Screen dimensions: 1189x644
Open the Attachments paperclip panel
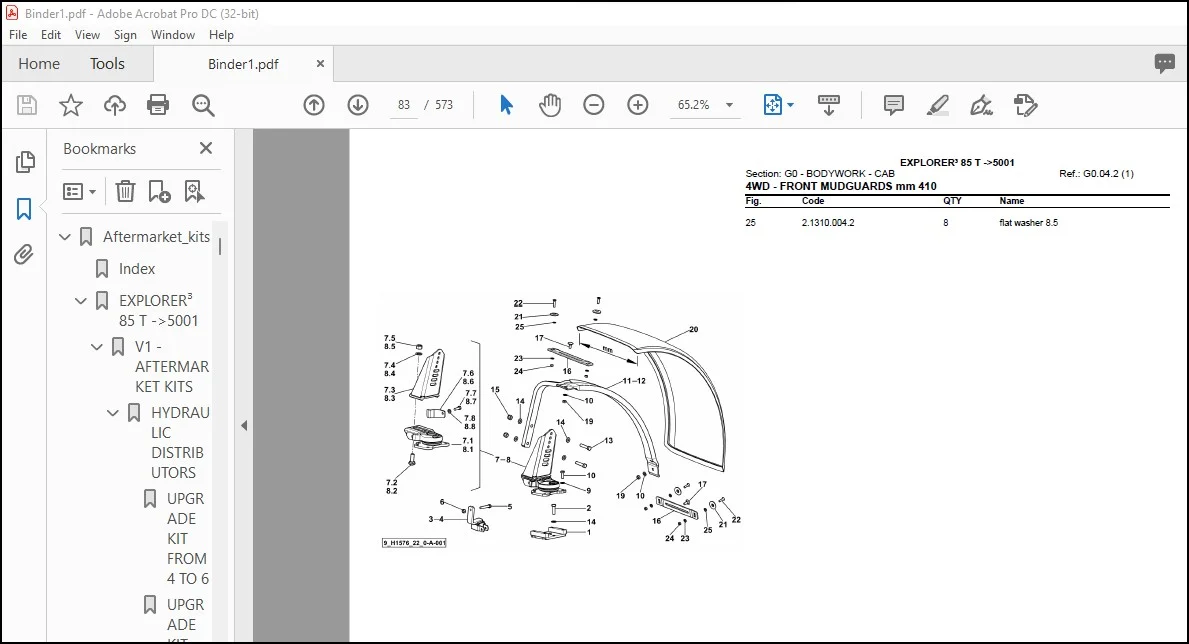pyautogui.click(x=24, y=254)
